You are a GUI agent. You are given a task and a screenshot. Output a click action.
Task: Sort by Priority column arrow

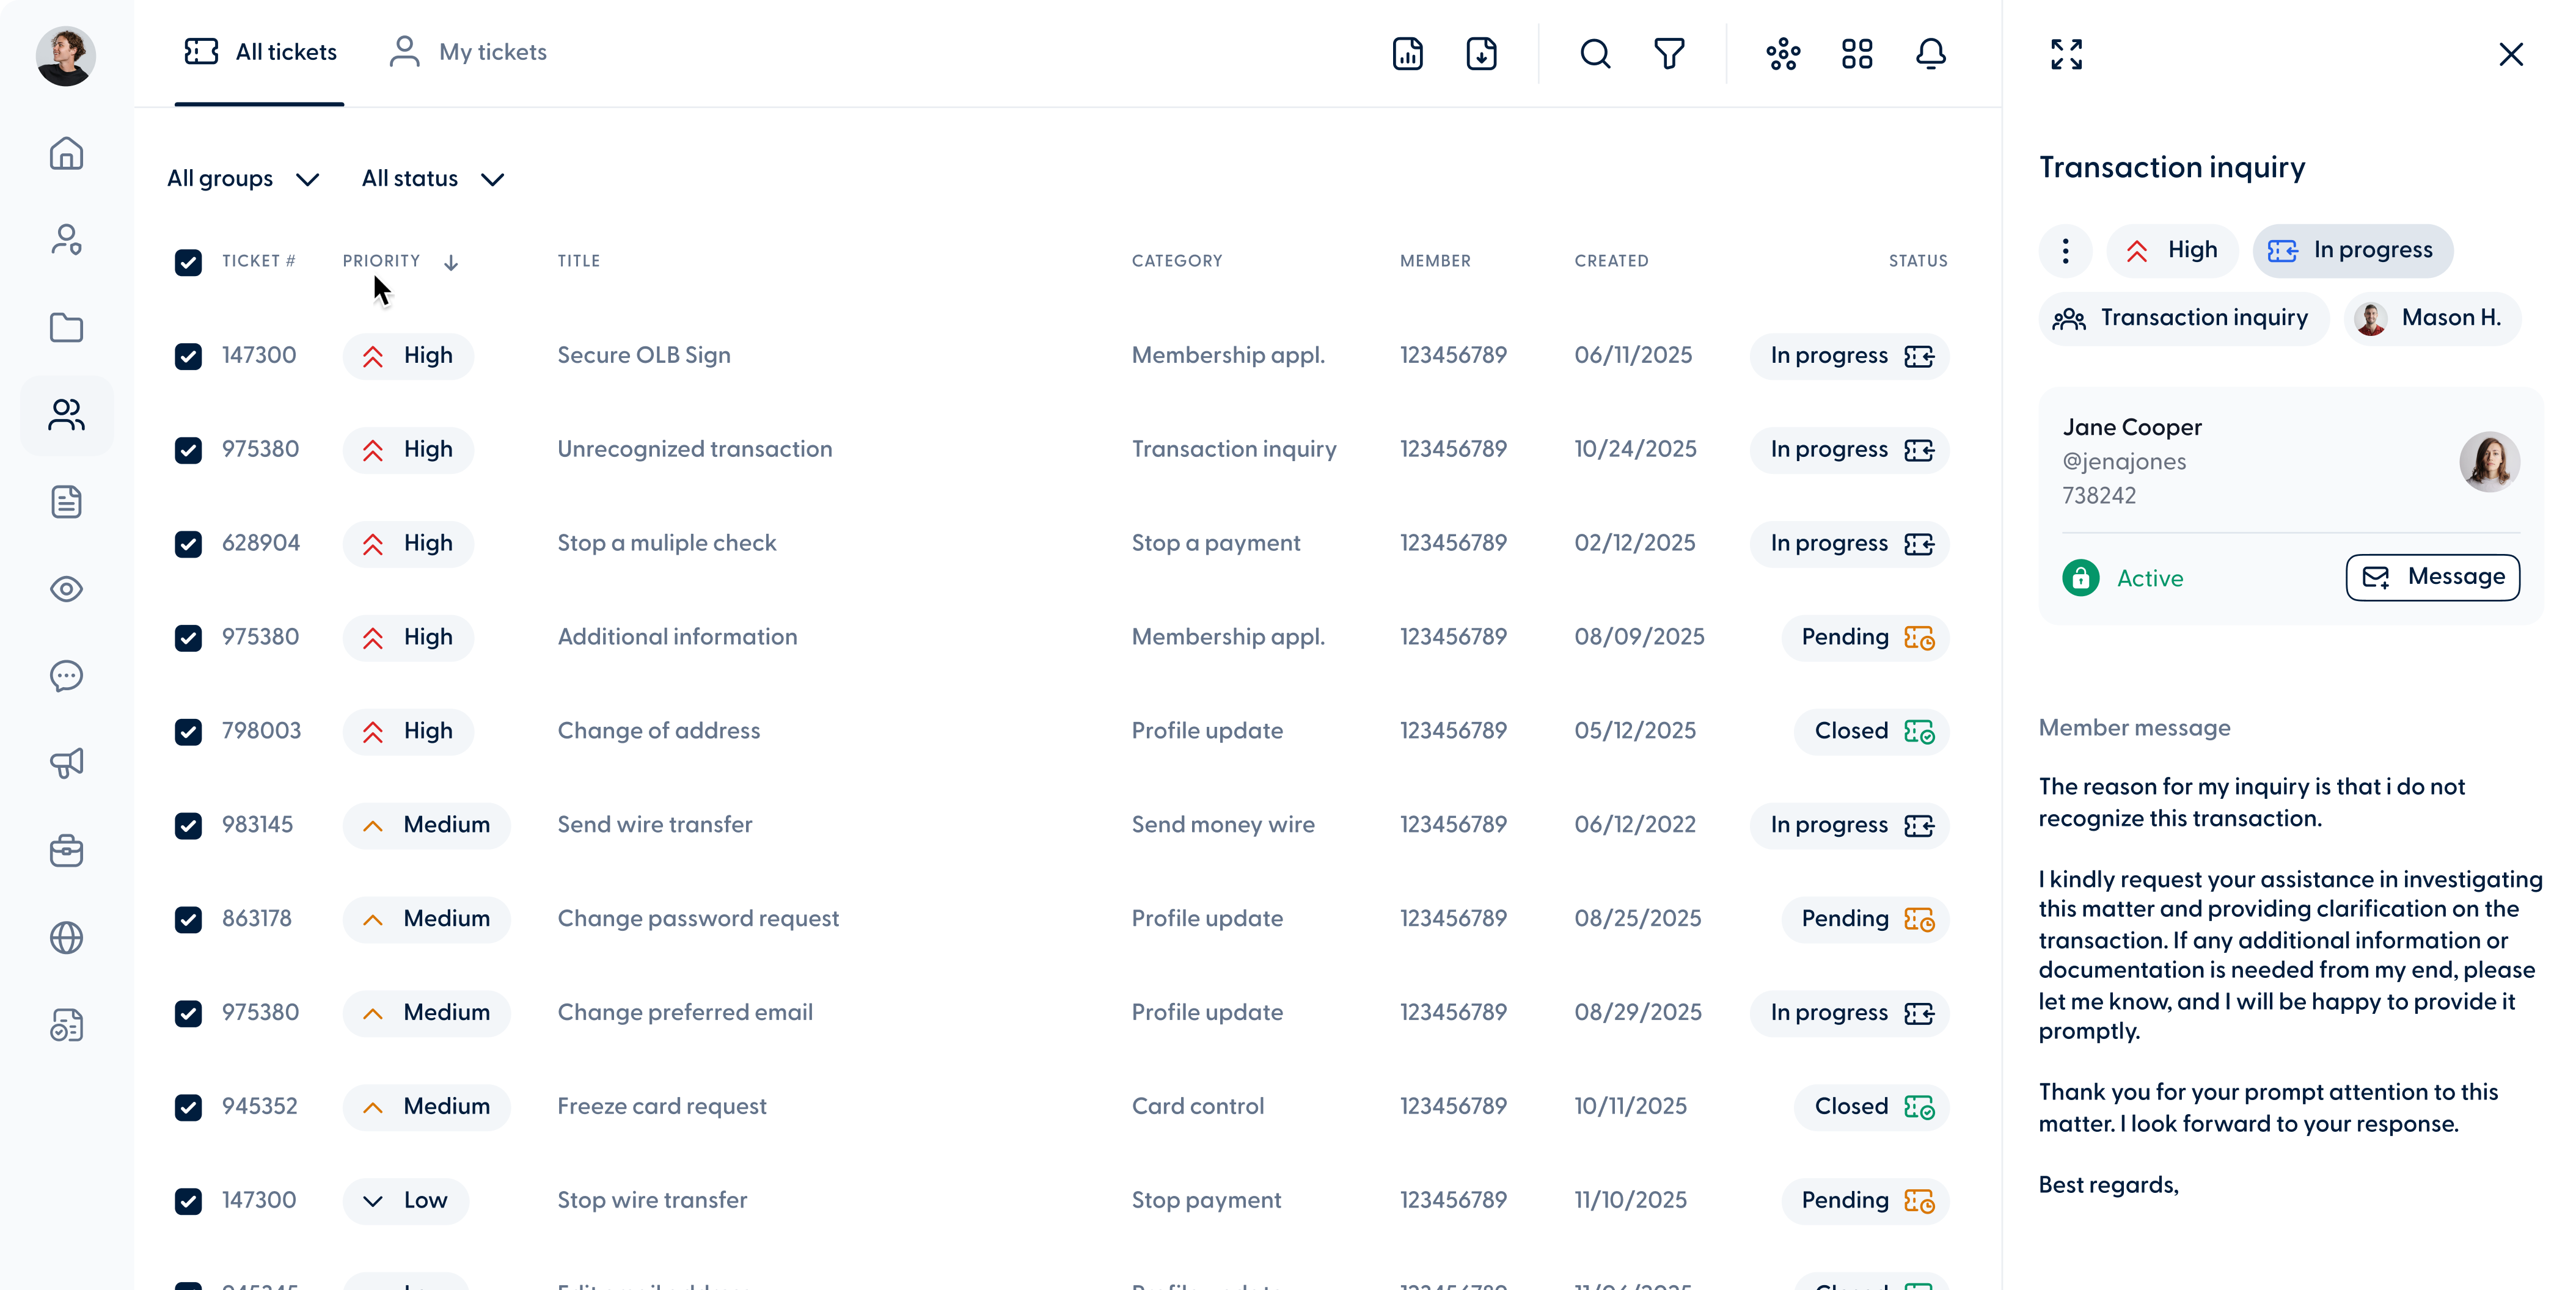click(x=451, y=262)
